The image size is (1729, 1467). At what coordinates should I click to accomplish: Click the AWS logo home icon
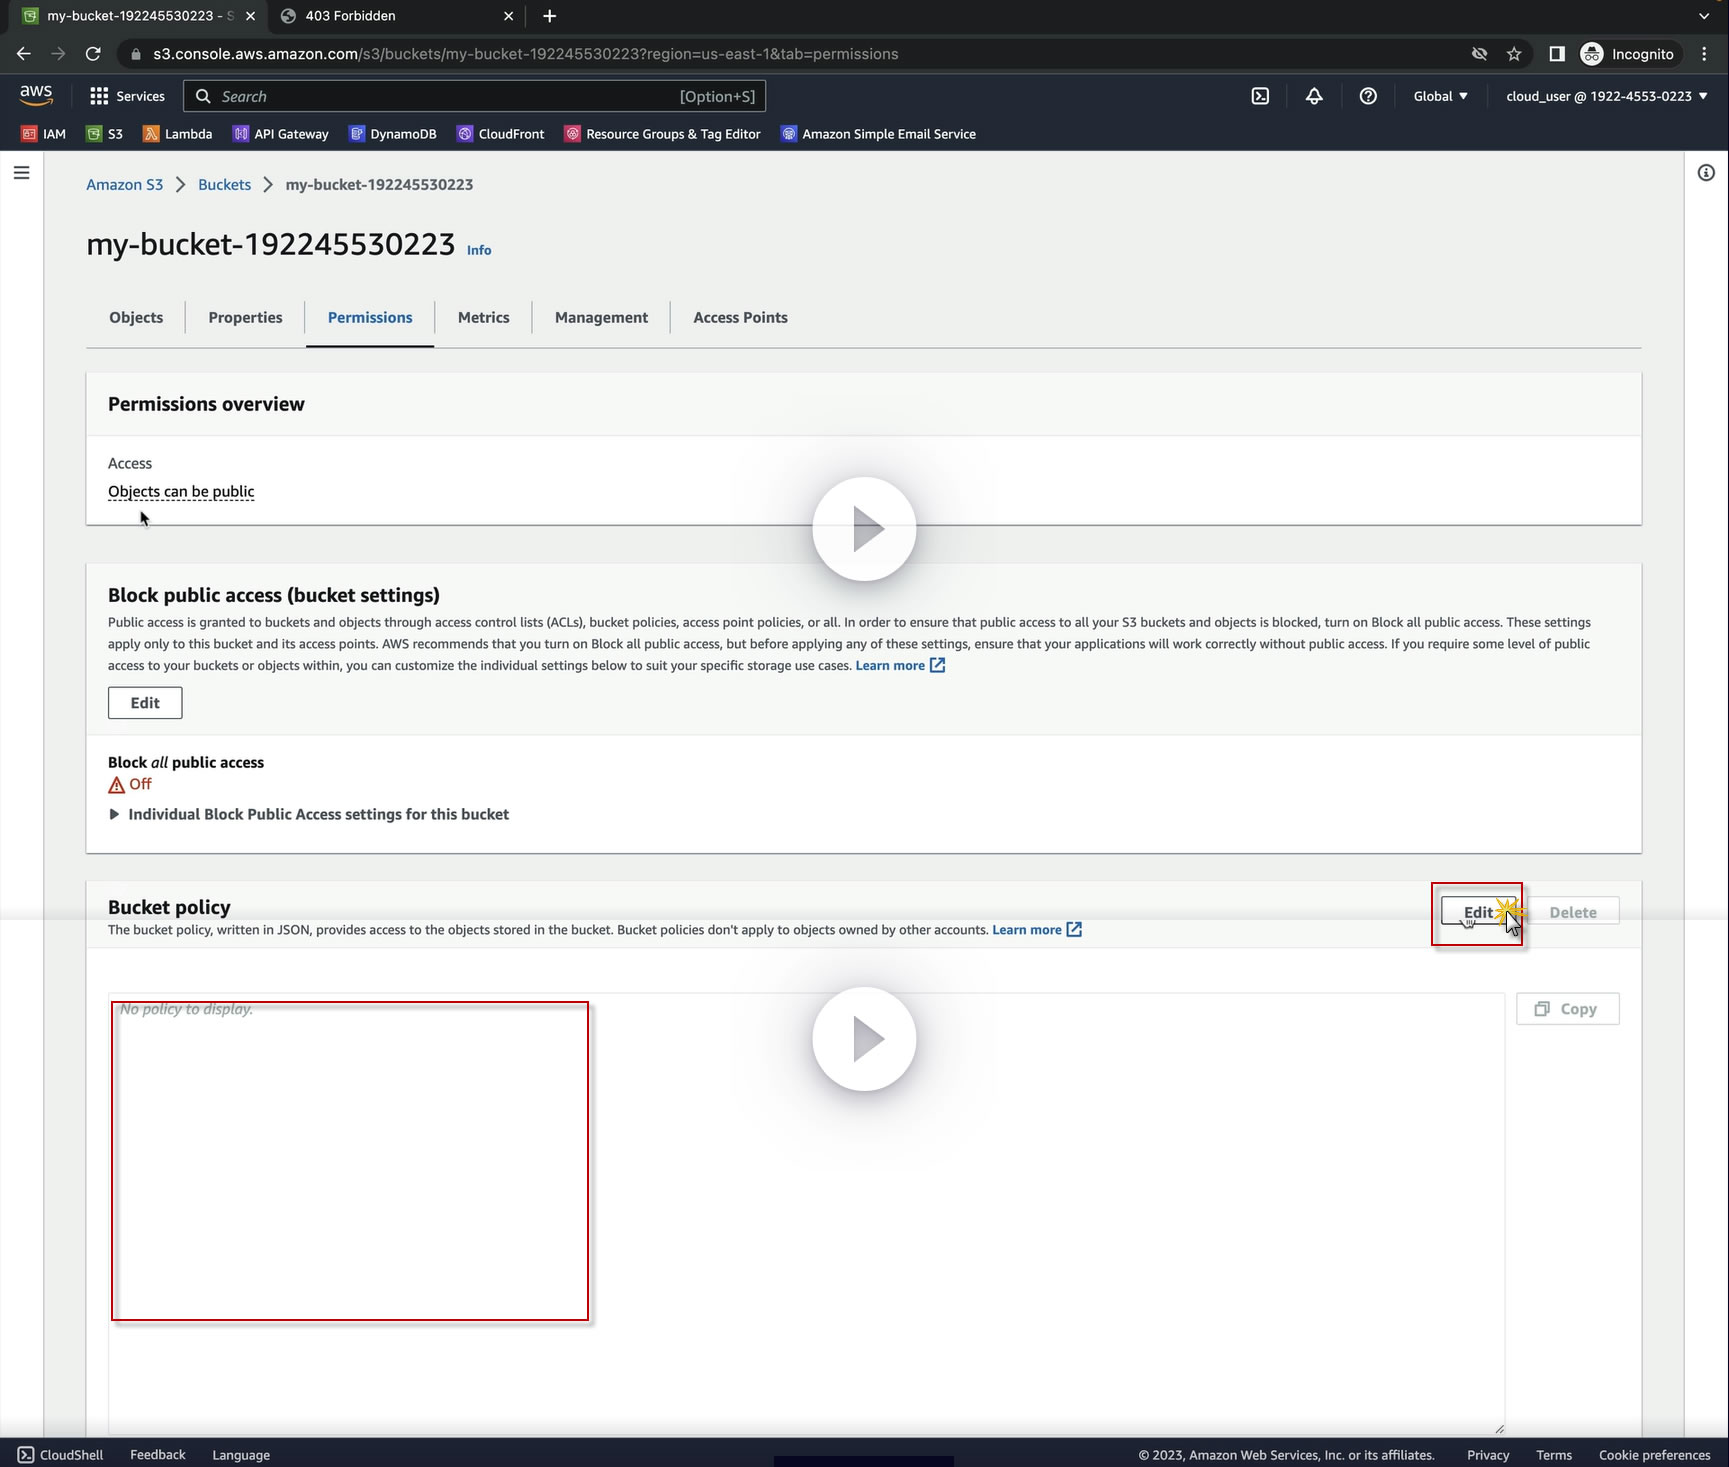(36, 95)
